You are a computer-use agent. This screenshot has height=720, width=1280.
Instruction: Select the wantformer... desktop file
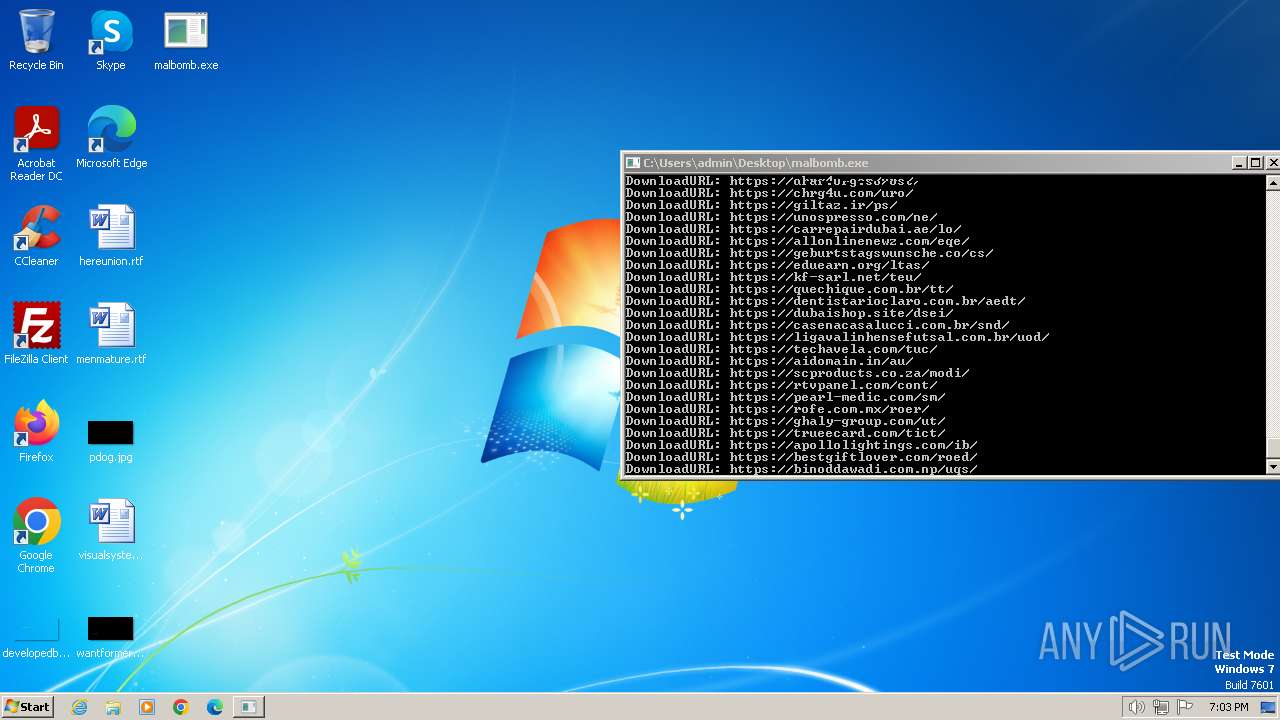tap(111, 638)
